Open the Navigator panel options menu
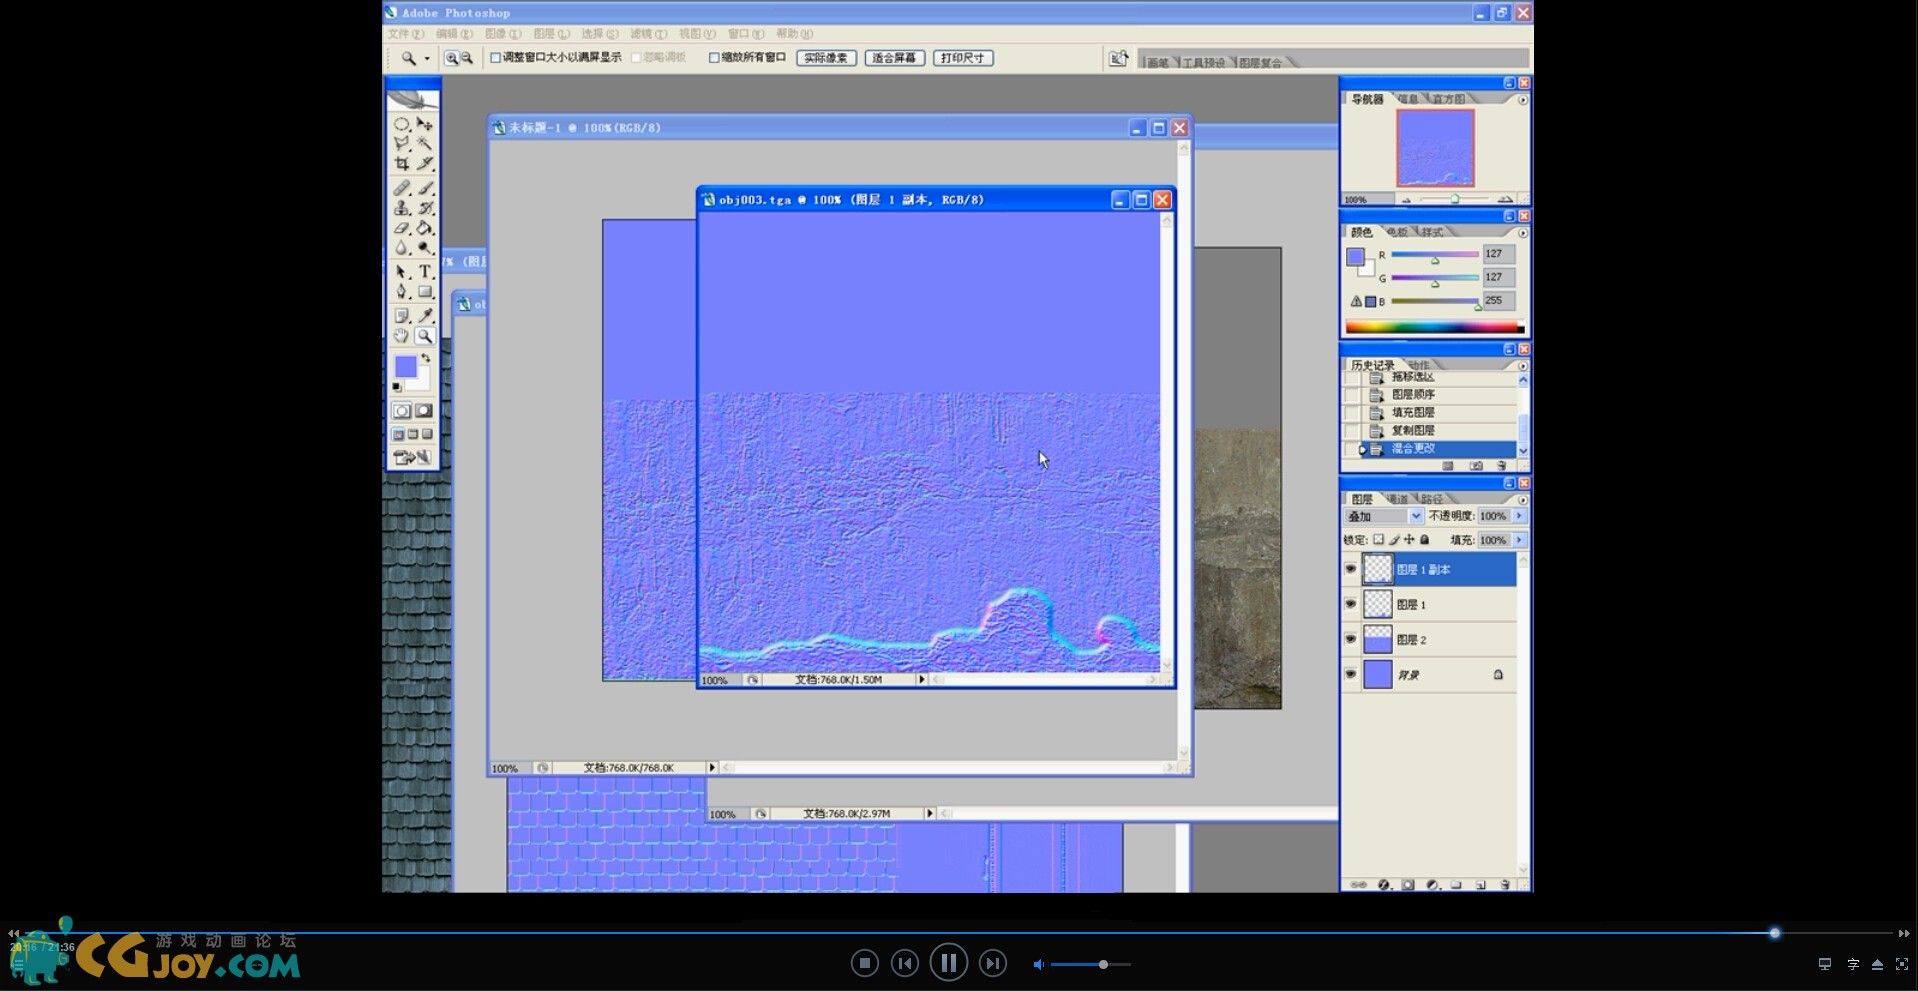The image size is (1918, 991). (1522, 100)
